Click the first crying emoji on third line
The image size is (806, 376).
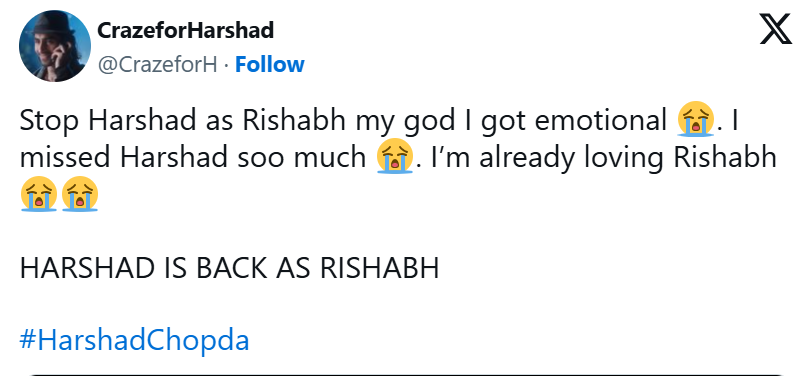point(39,193)
